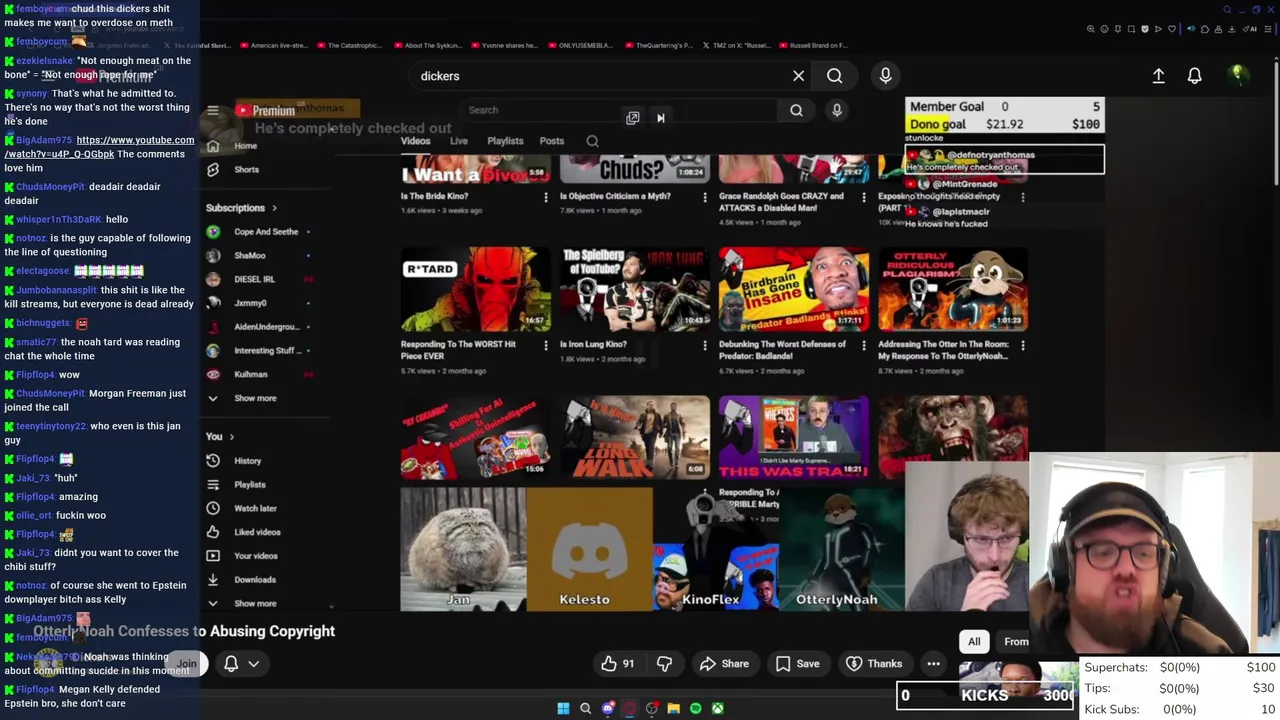The image size is (1280, 720).
Task: Open the Windows Start button
Action: pyautogui.click(x=563, y=709)
